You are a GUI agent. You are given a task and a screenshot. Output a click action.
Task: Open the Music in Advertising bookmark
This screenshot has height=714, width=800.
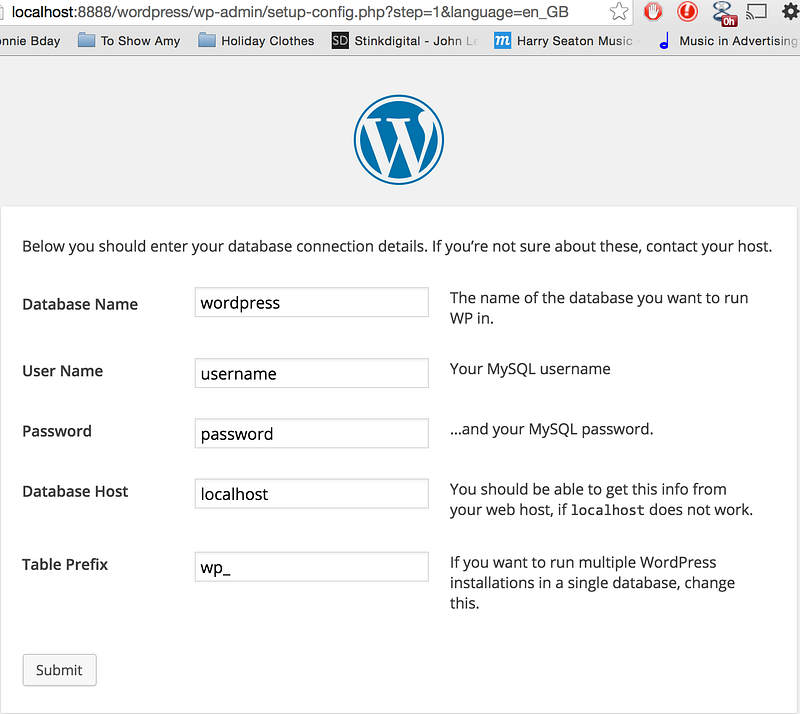(x=729, y=41)
